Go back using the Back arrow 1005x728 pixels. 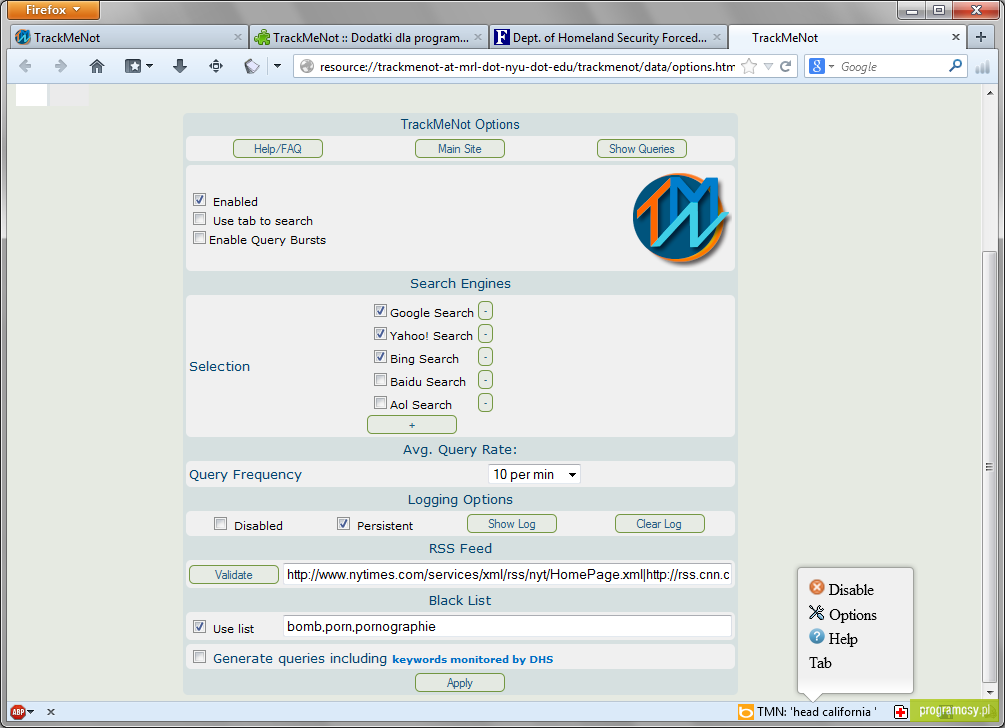click(26, 66)
